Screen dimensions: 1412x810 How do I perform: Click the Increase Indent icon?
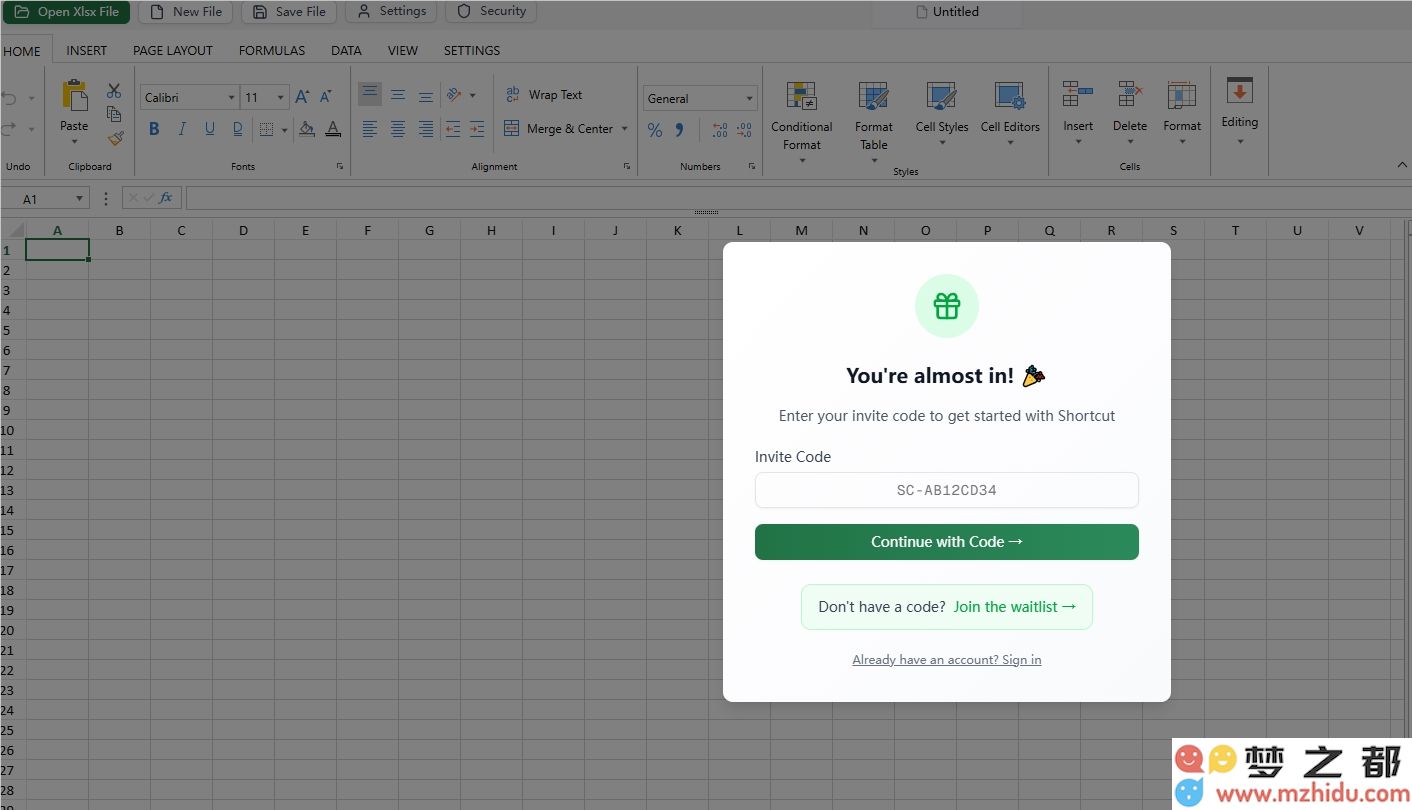pos(477,129)
